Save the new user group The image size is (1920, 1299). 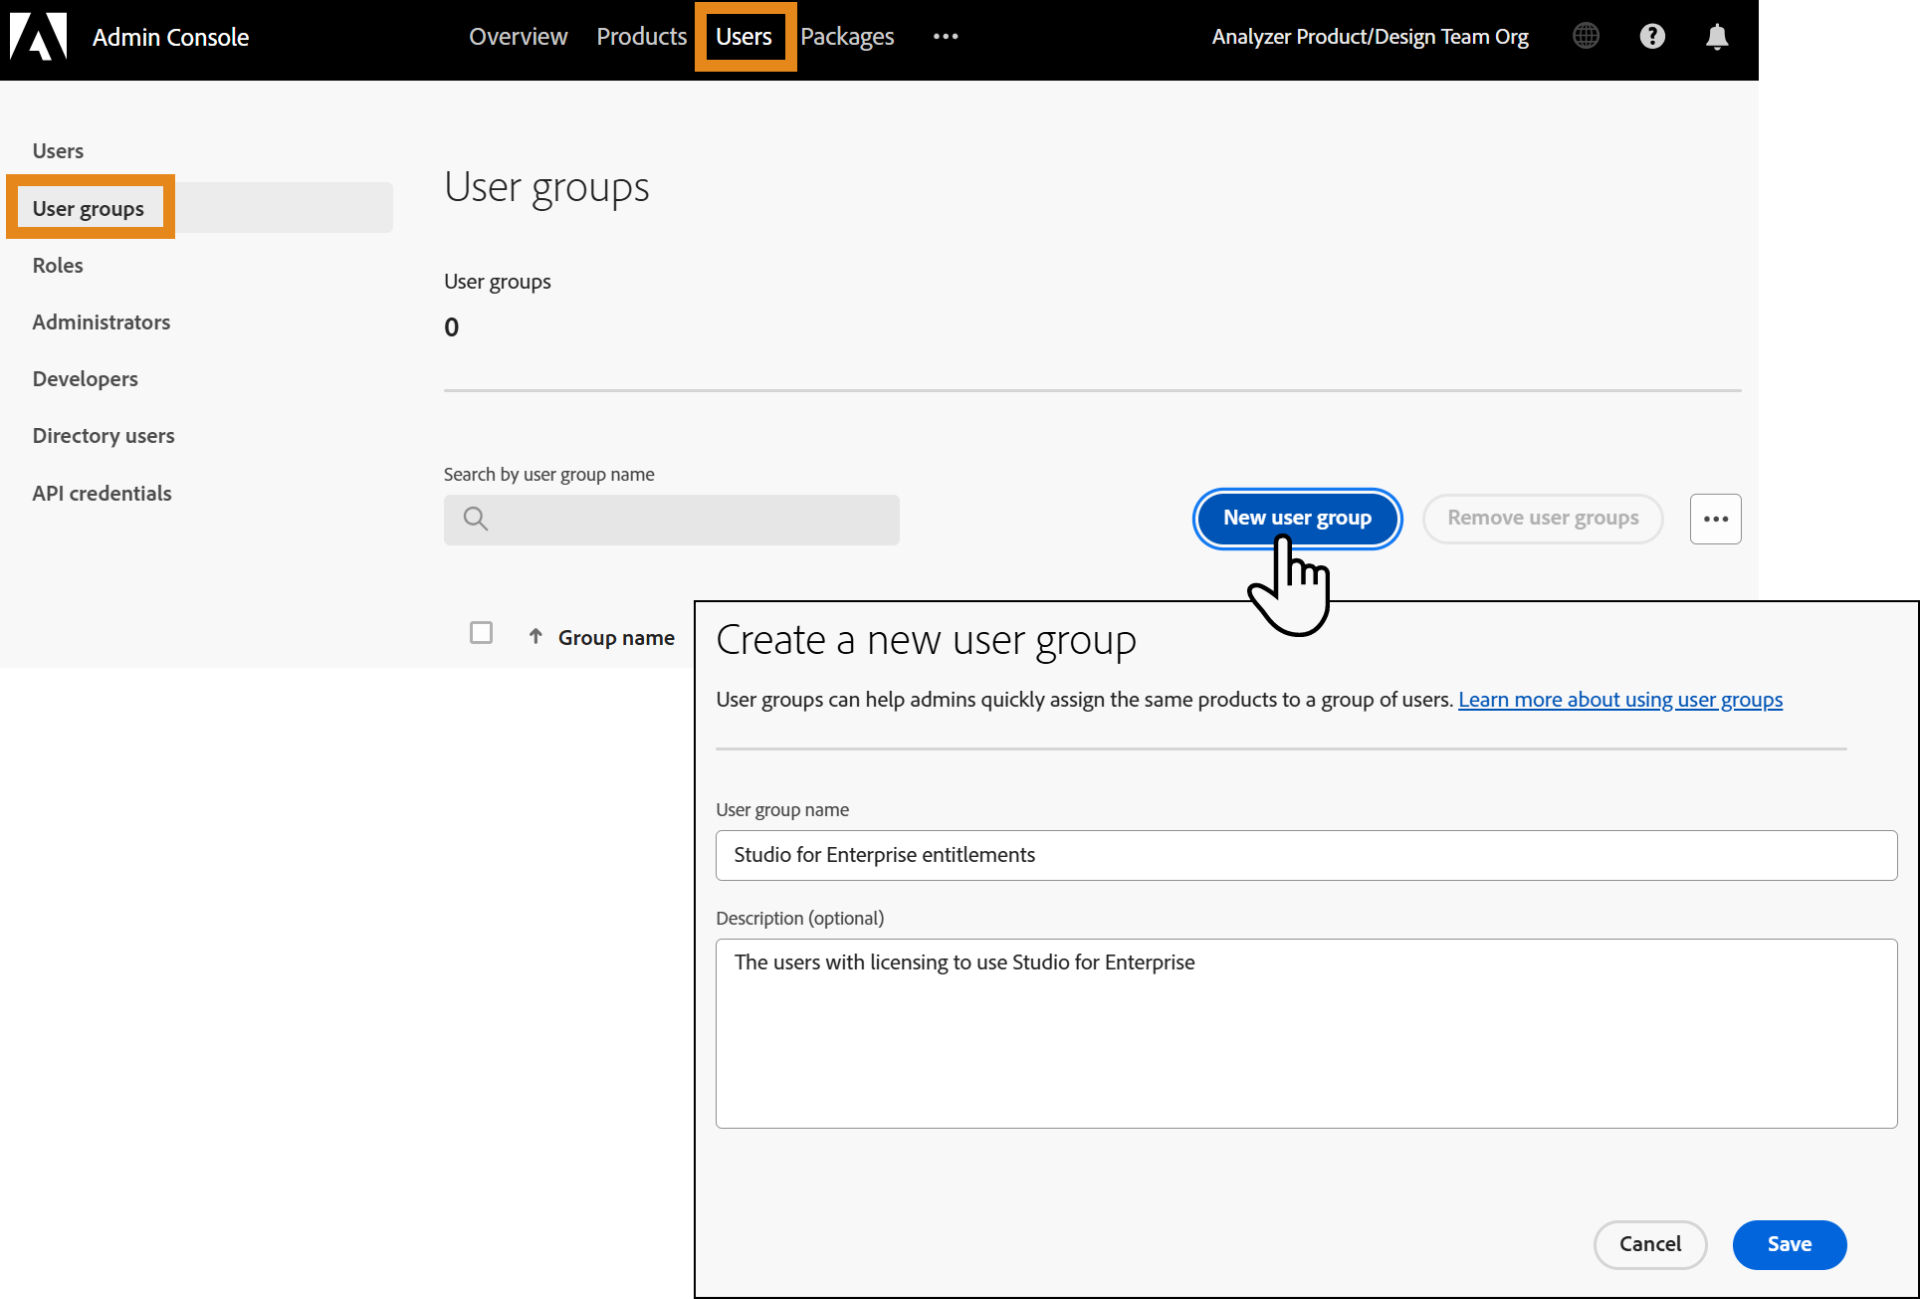[x=1789, y=1244]
